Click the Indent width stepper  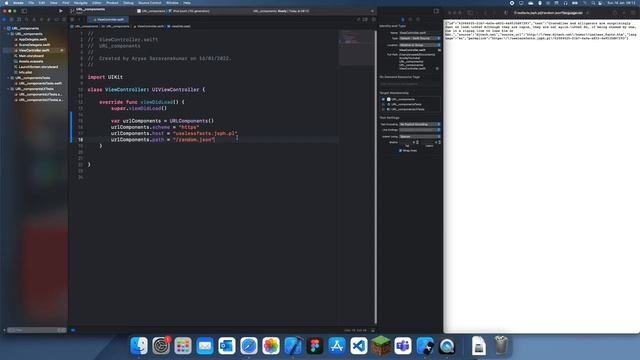pos(440,142)
